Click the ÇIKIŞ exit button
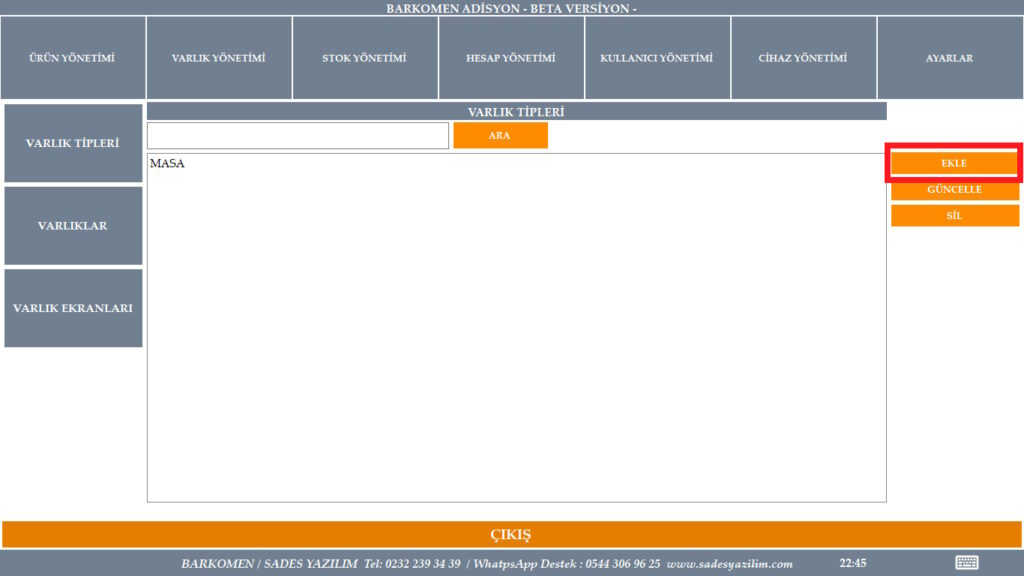This screenshot has height=576, width=1024. [x=511, y=534]
